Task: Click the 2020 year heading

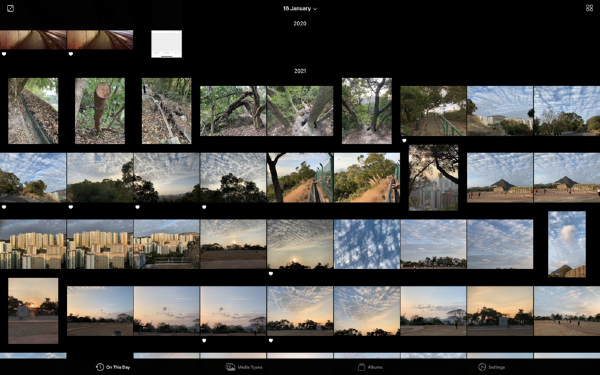Action: click(300, 23)
